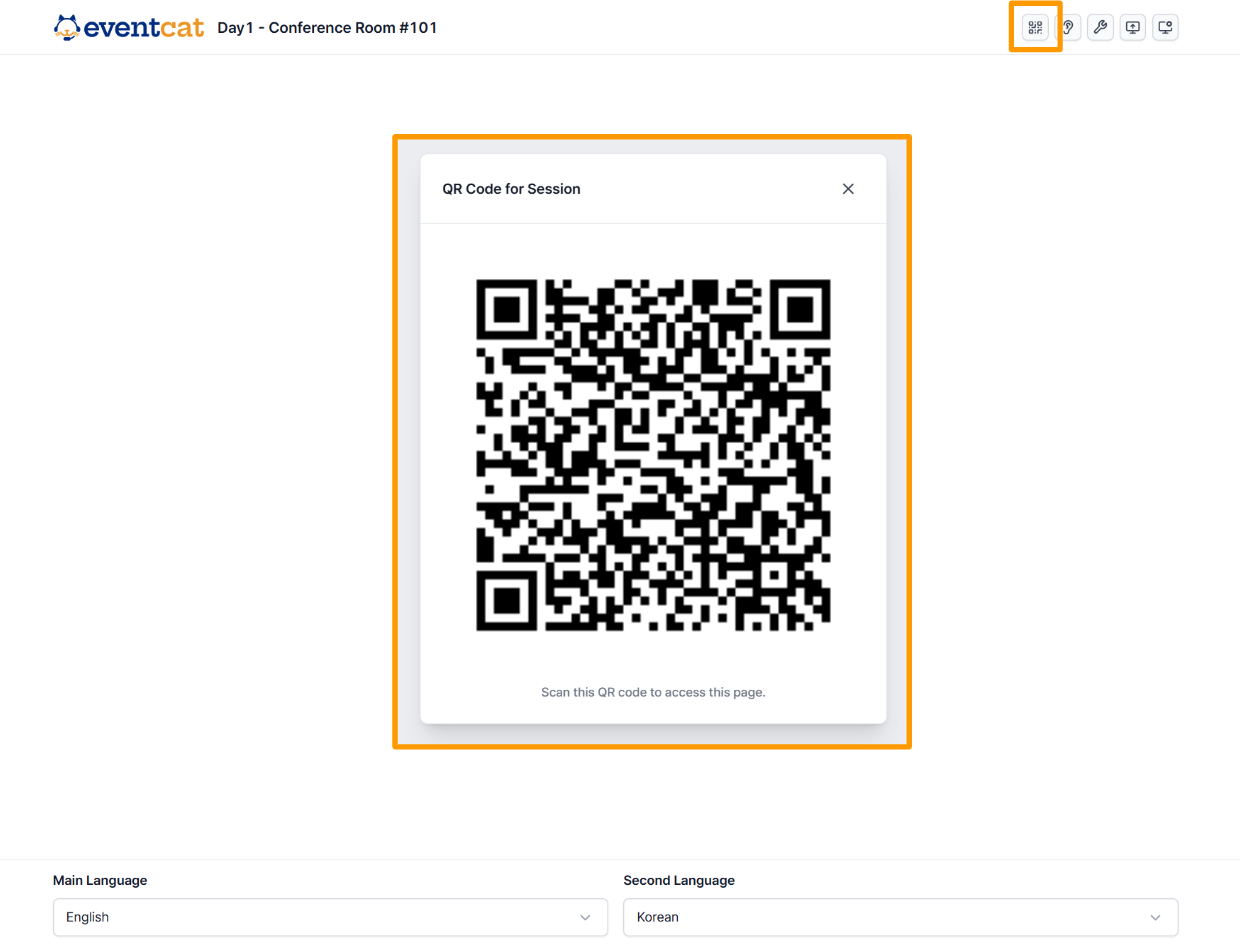Click the 'Main Language' label

(100, 881)
